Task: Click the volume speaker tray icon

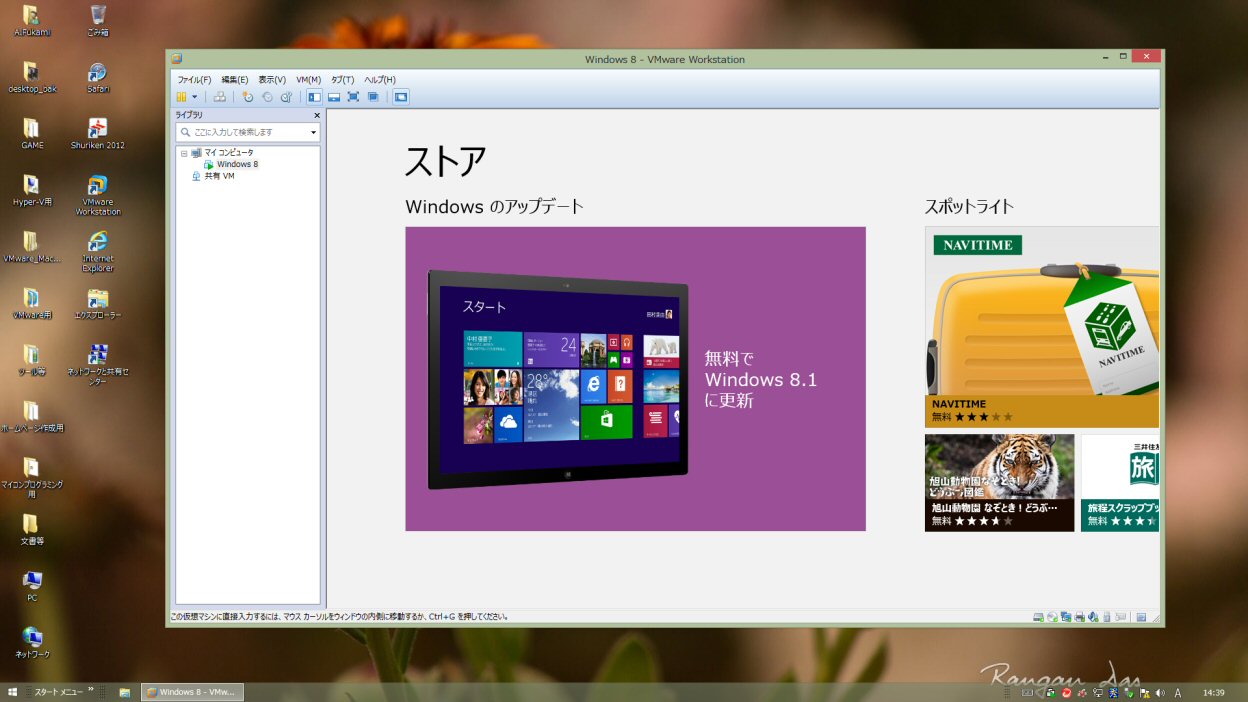Action: 1160,692
